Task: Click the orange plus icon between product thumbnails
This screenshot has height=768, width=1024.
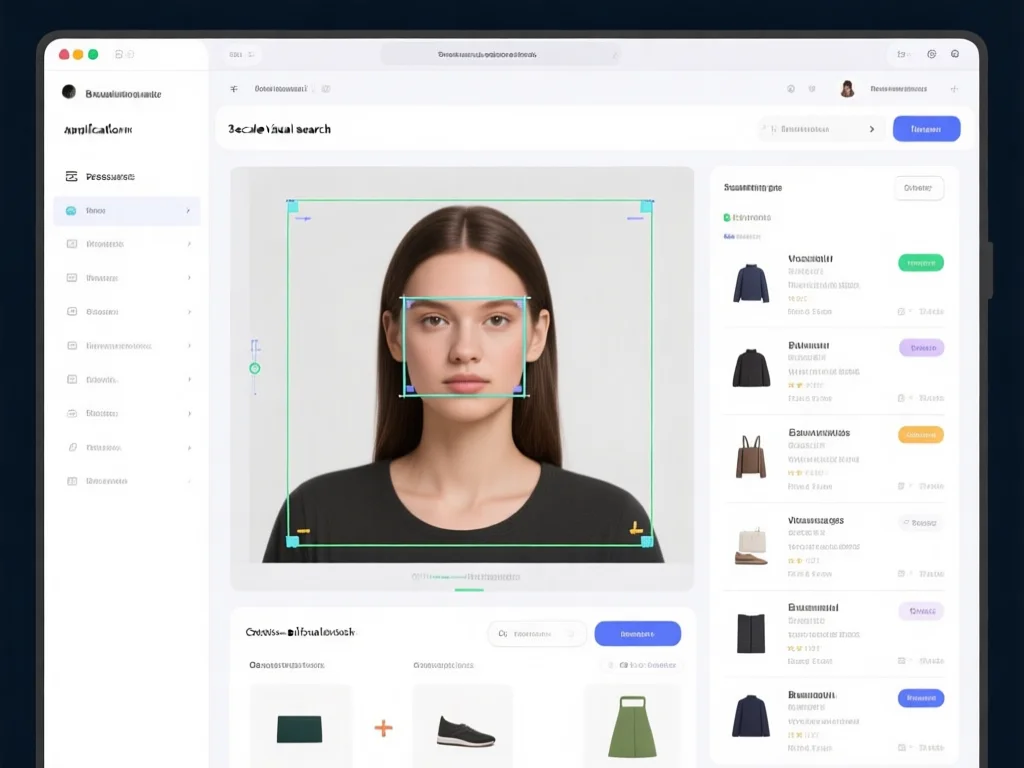Action: [383, 728]
